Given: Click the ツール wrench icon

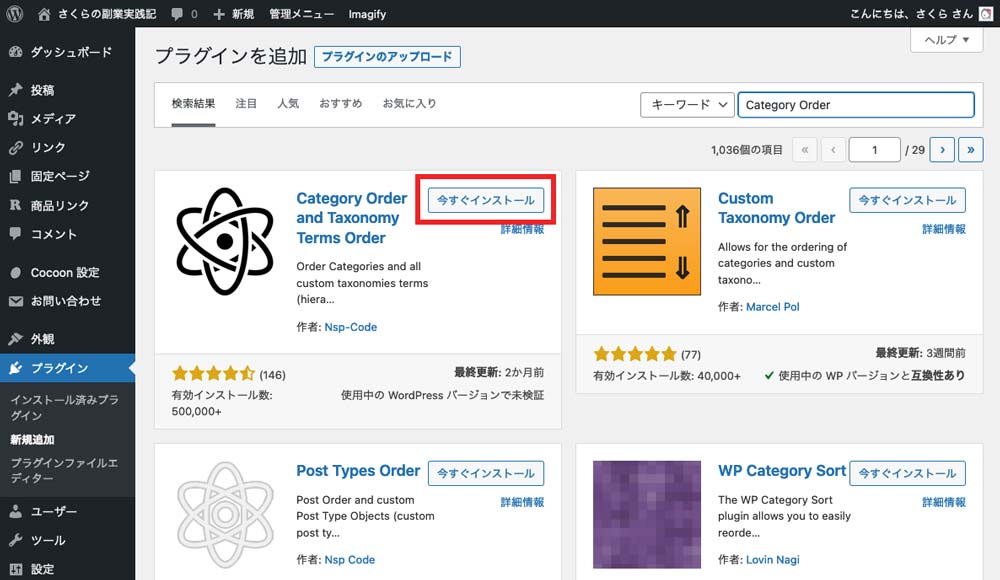Looking at the screenshot, I should coord(16,540).
